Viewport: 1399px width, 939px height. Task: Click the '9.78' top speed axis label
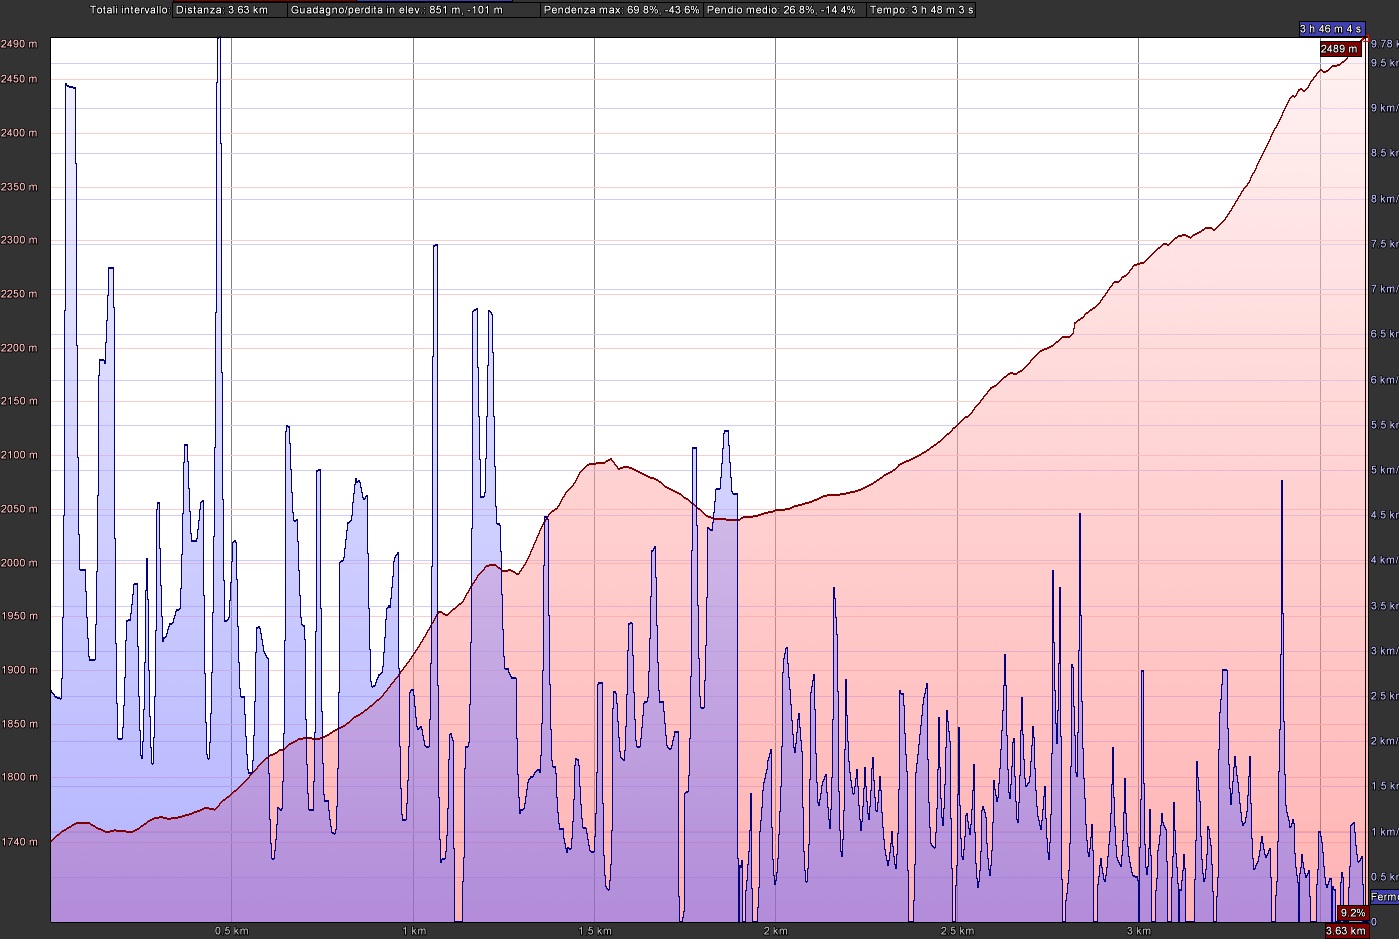(x=1384, y=44)
